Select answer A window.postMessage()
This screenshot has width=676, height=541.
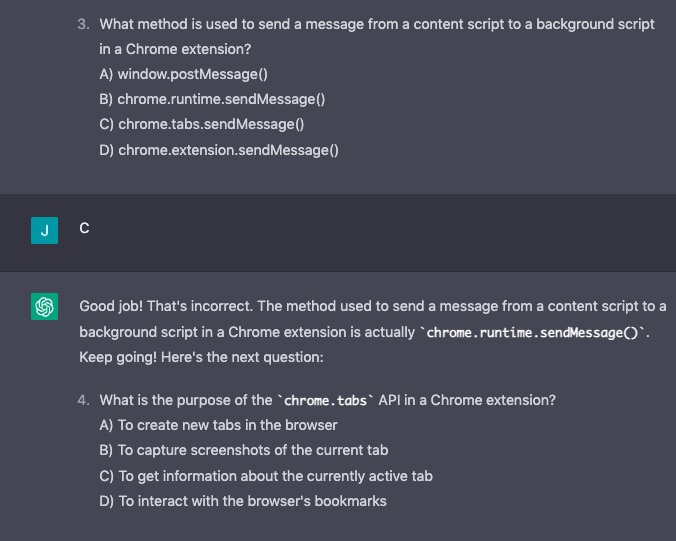pyautogui.click(x=184, y=74)
